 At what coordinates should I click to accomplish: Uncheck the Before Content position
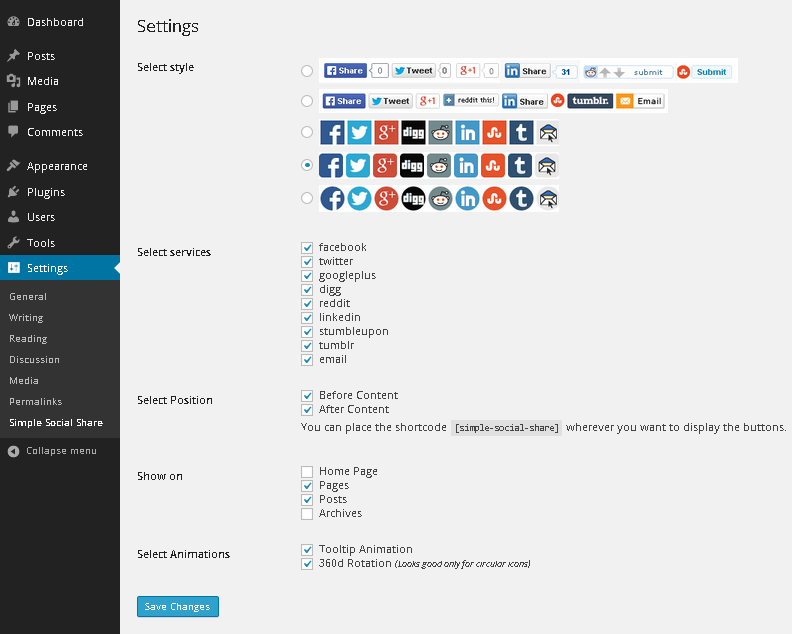point(307,395)
